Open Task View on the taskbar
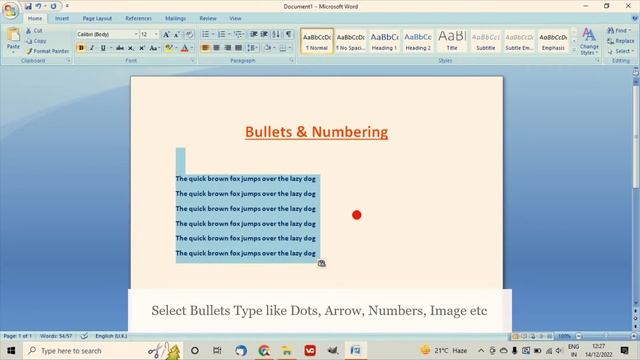The height and width of the screenshot is (360, 640). click(217, 351)
